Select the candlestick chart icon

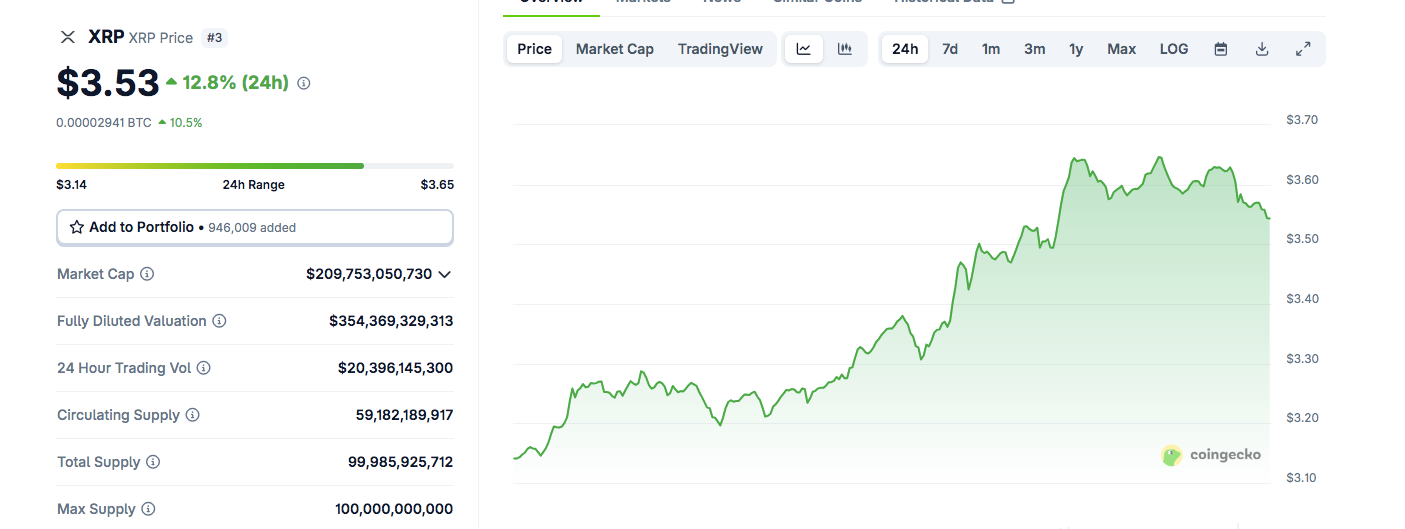pyautogui.click(x=845, y=49)
